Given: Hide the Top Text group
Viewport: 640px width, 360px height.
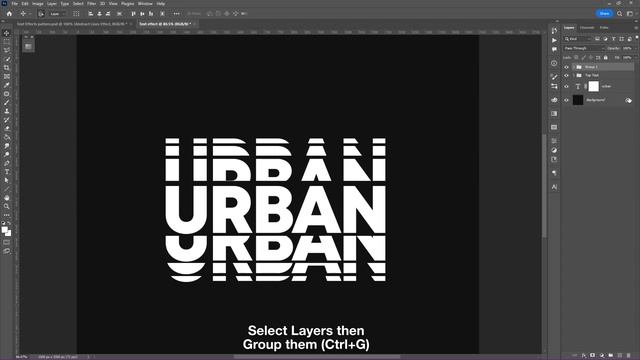Looking at the screenshot, I should pos(566,76).
